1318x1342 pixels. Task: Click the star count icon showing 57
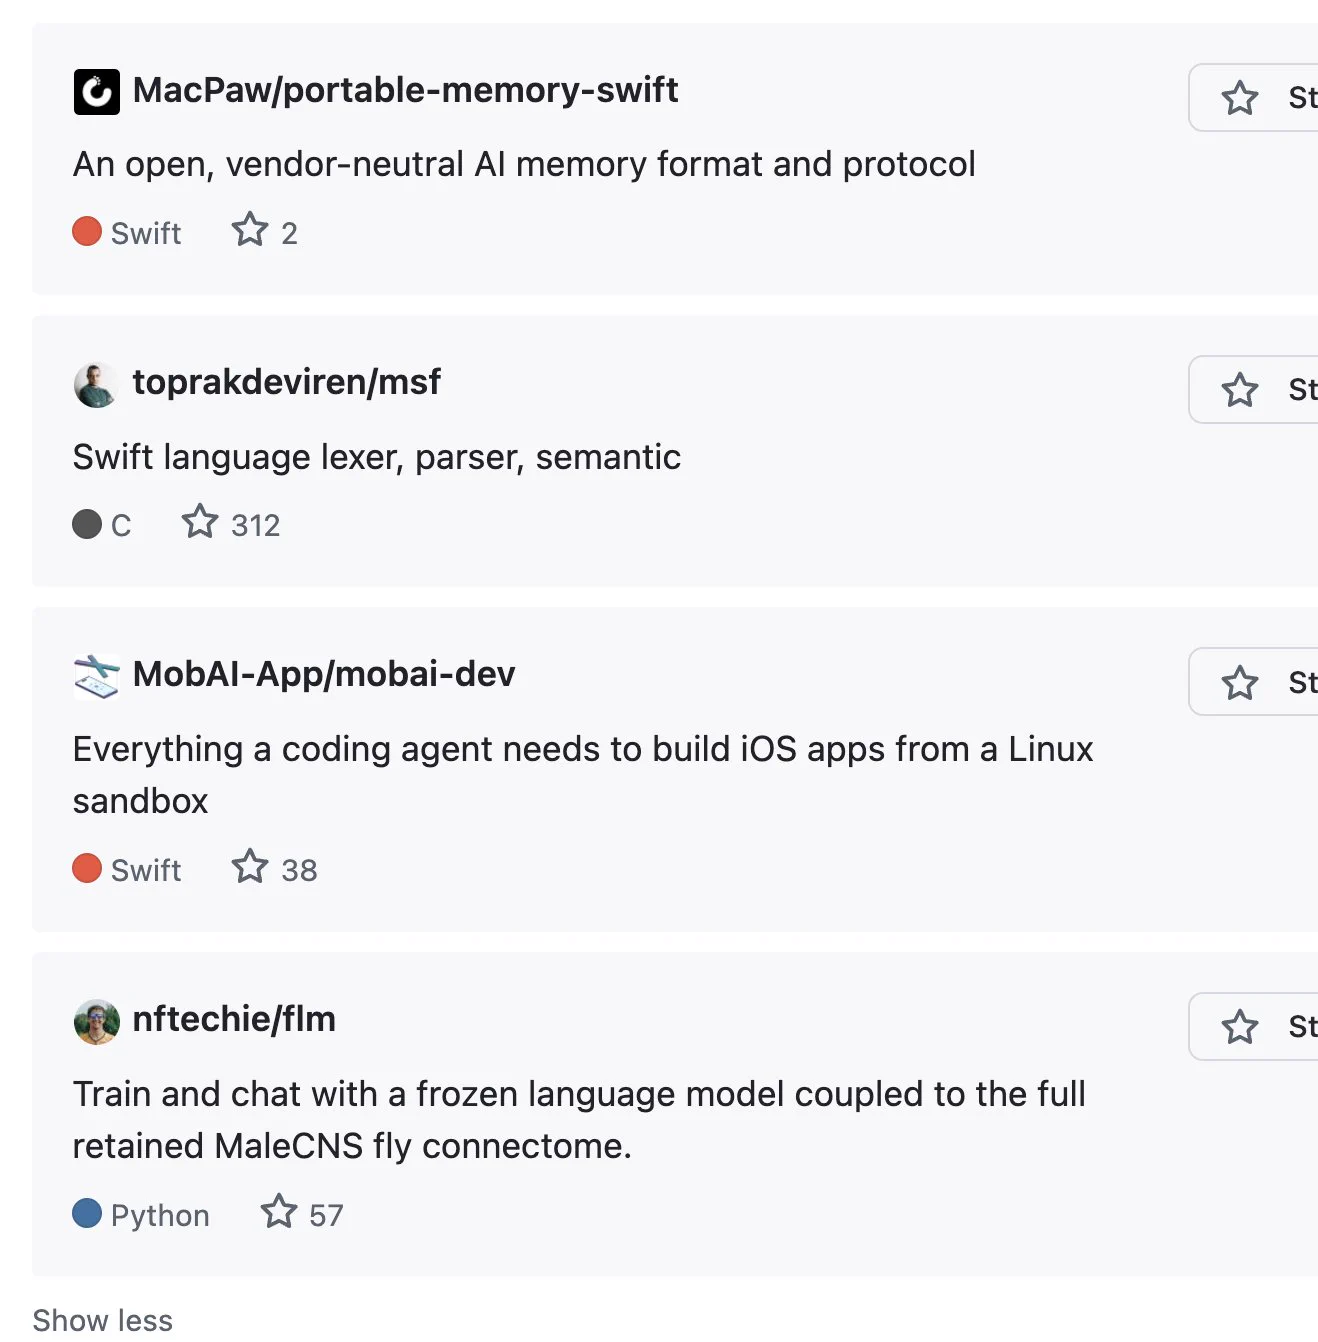point(279,1212)
